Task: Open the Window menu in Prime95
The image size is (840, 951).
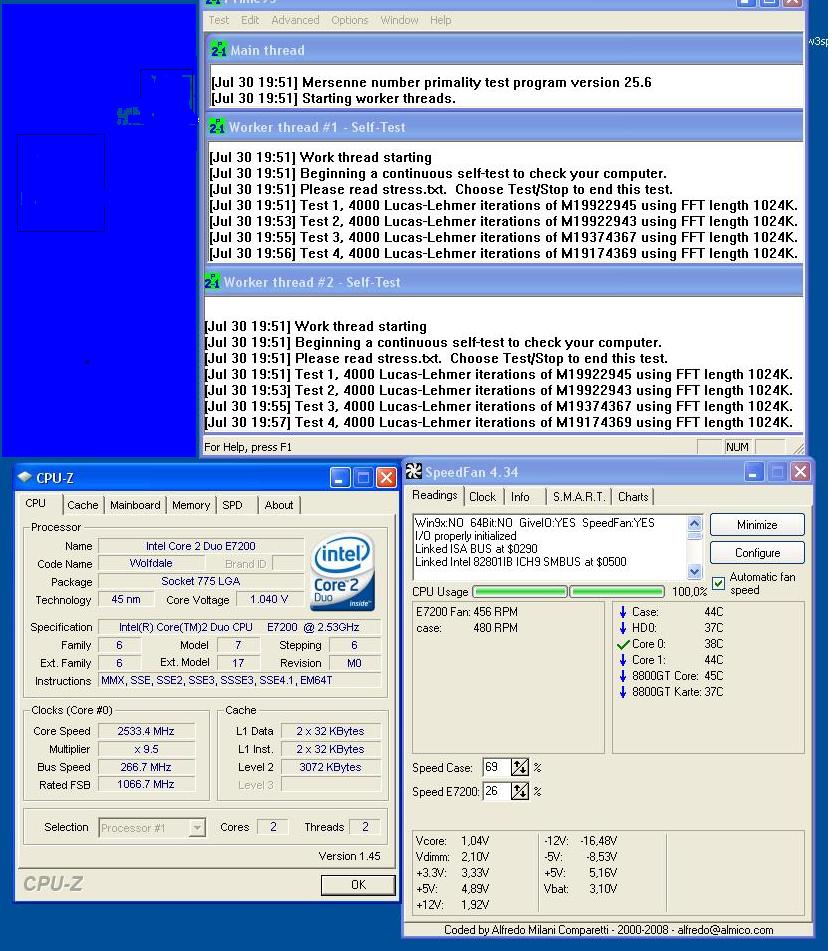Action: pos(399,20)
